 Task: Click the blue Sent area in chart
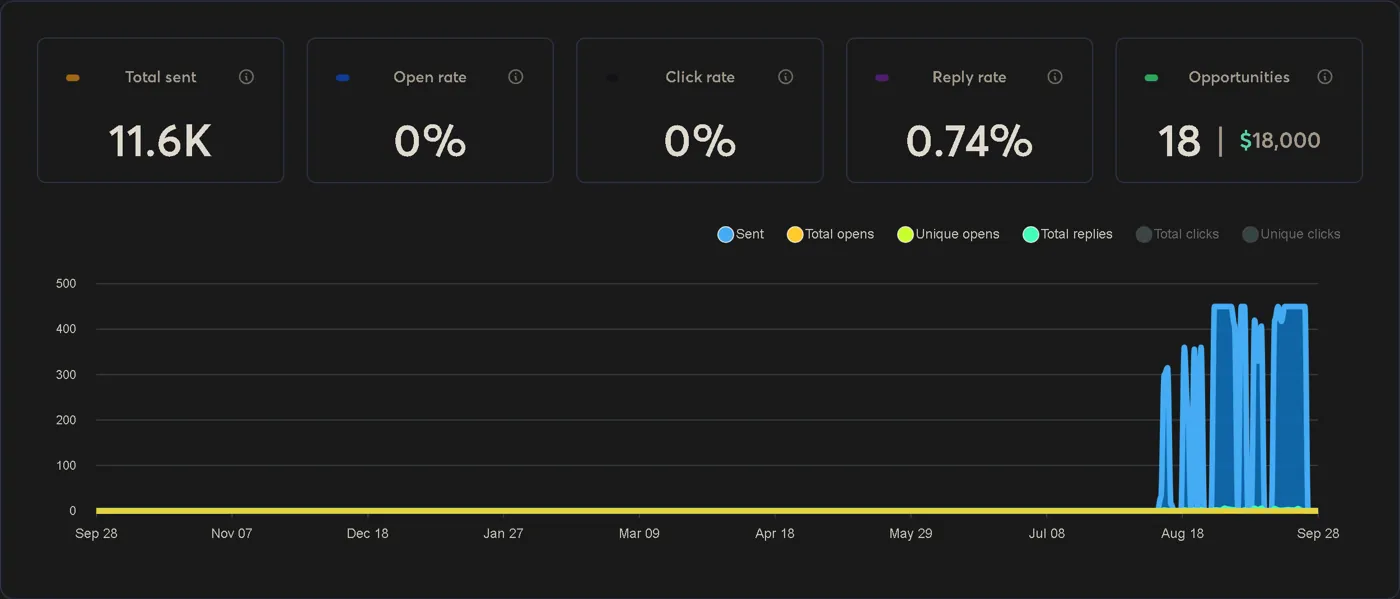click(1292, 410)
